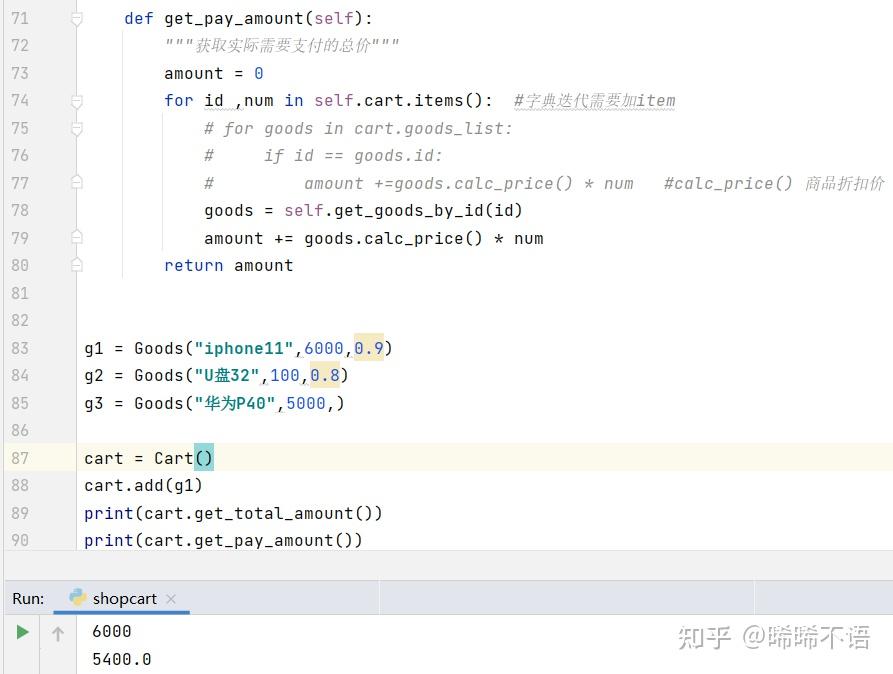Click highlighted 0.8 discount value
This screenshot has height=674, width=893.
pos(325,375)
